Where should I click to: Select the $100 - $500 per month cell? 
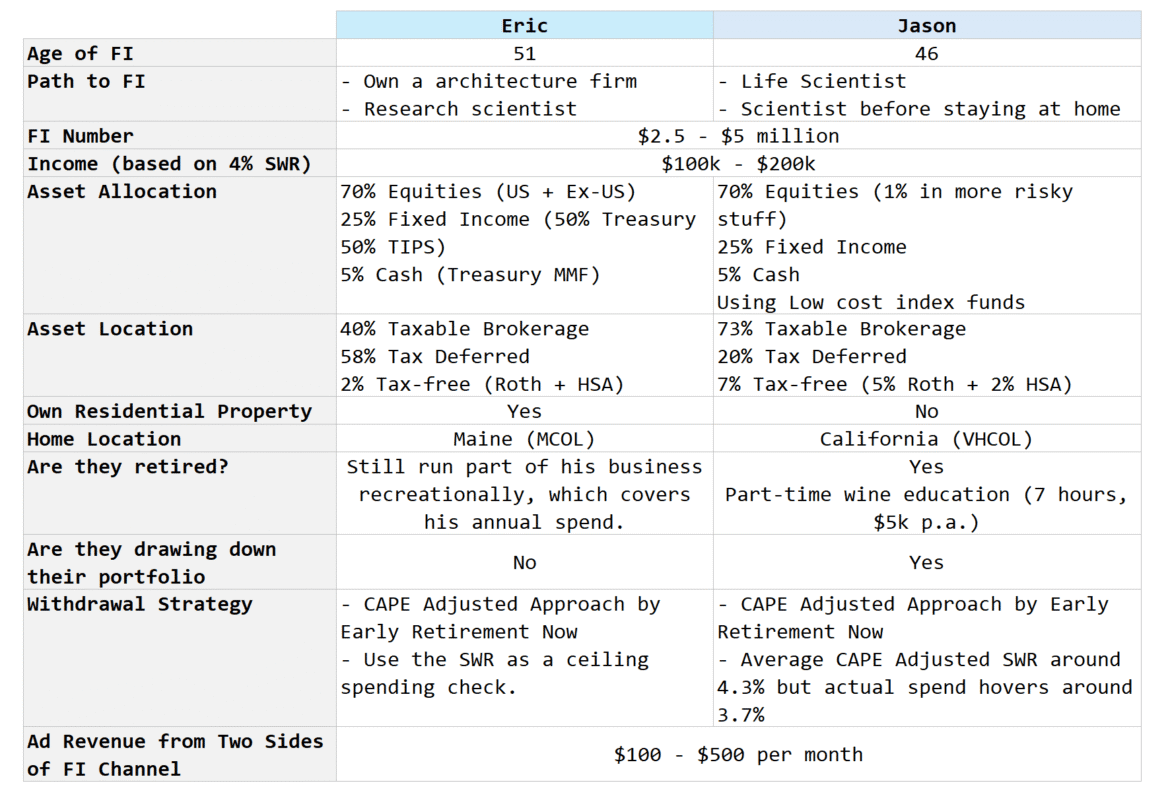pos(738,755)
